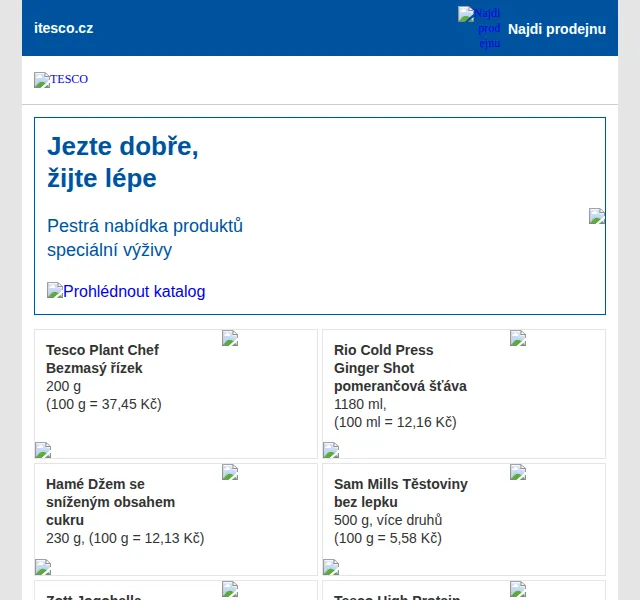Image resolution: width=640 pixels, height=600 pixels.
Task: Click price image of Rio Cold Press card
Action: tap(331, 450)
